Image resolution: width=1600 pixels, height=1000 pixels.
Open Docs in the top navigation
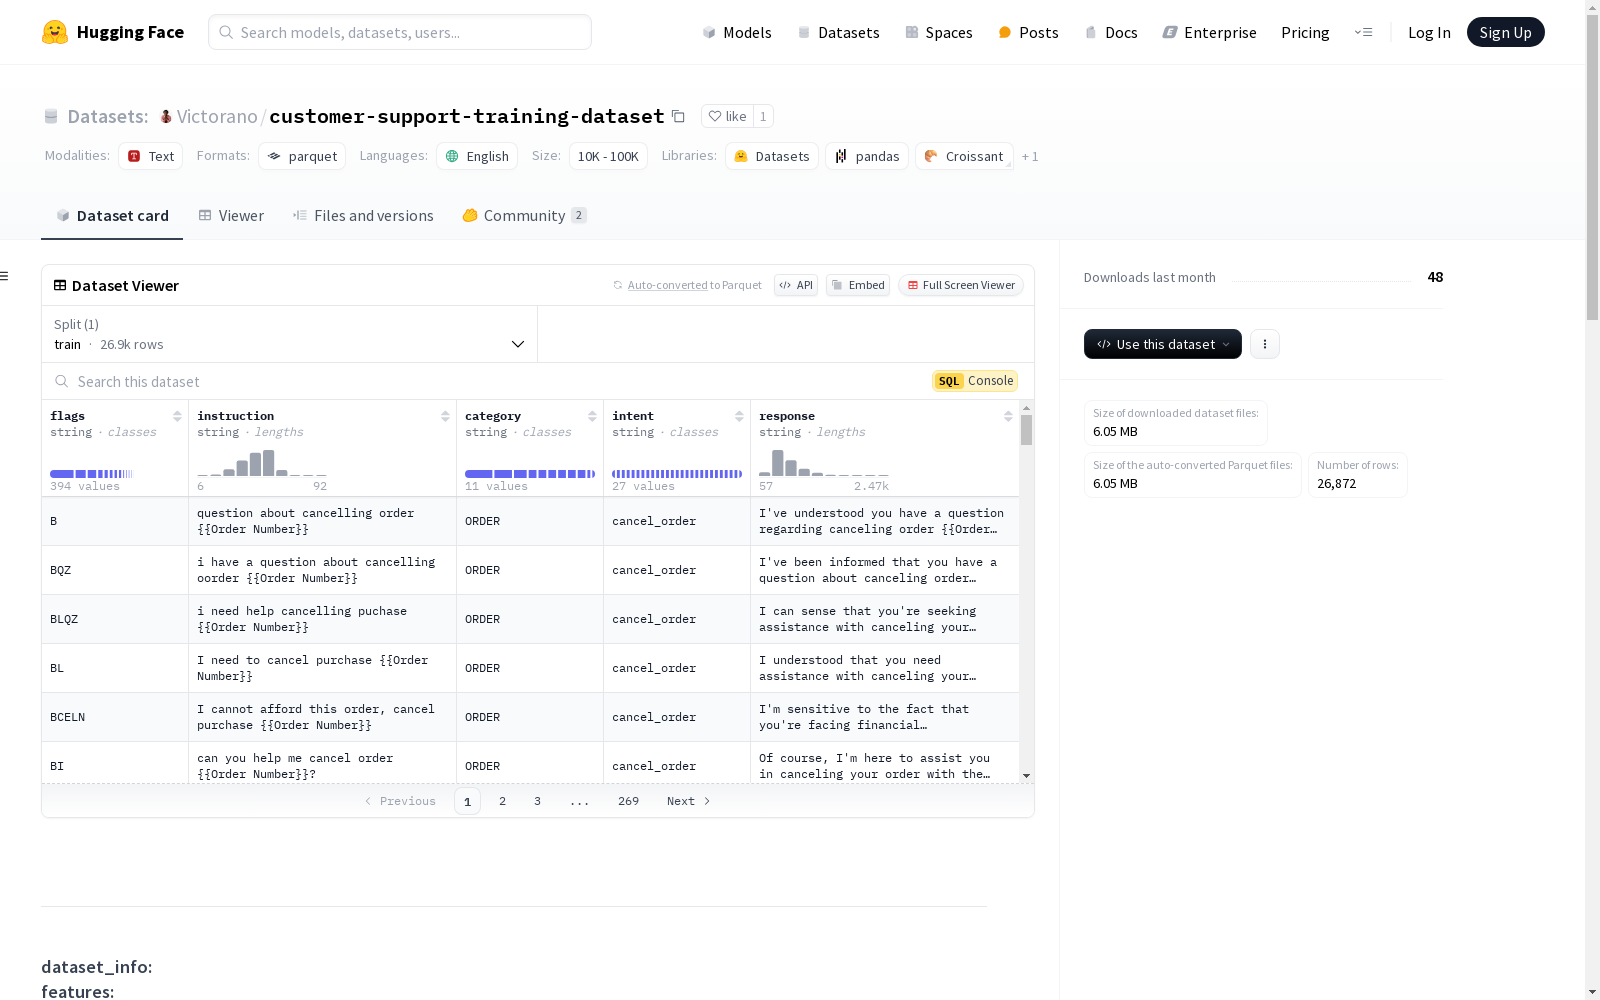click(x=1111, y=32)
